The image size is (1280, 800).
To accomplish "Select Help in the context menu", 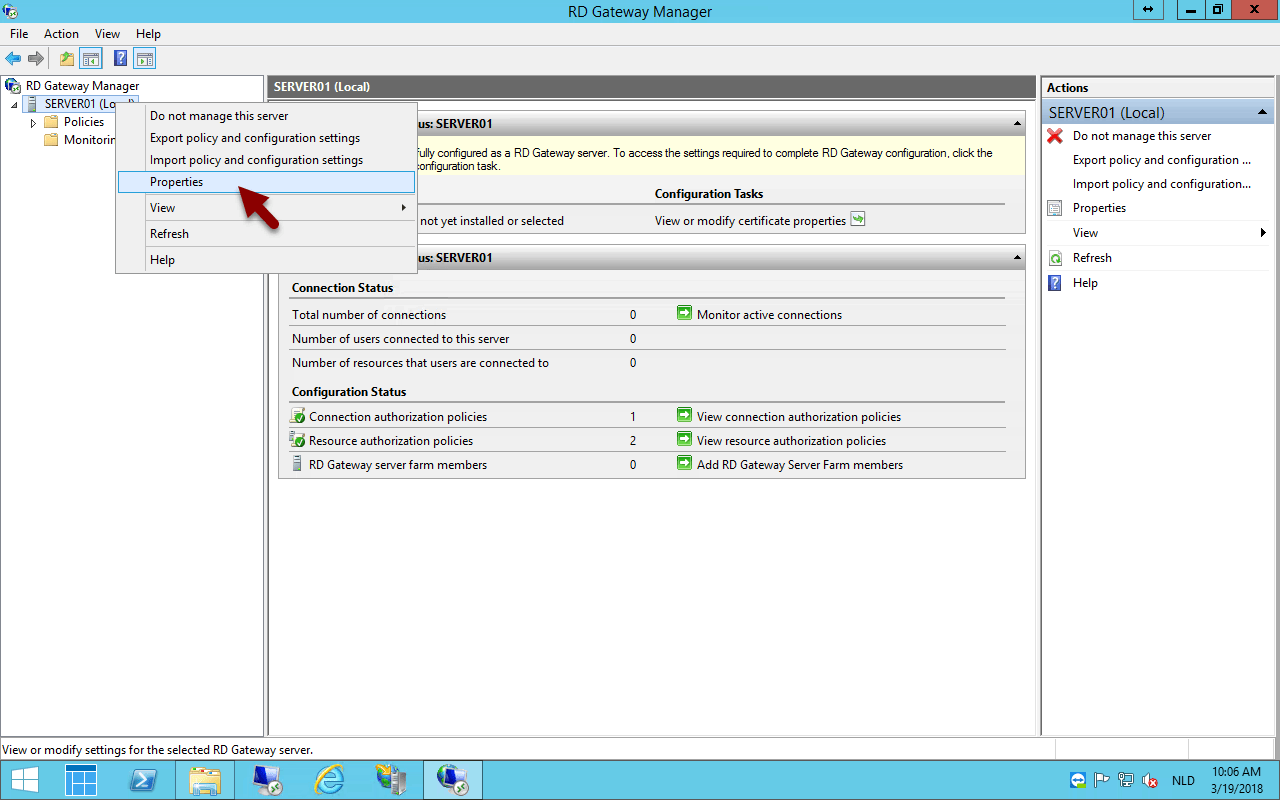I will (266, 260).
